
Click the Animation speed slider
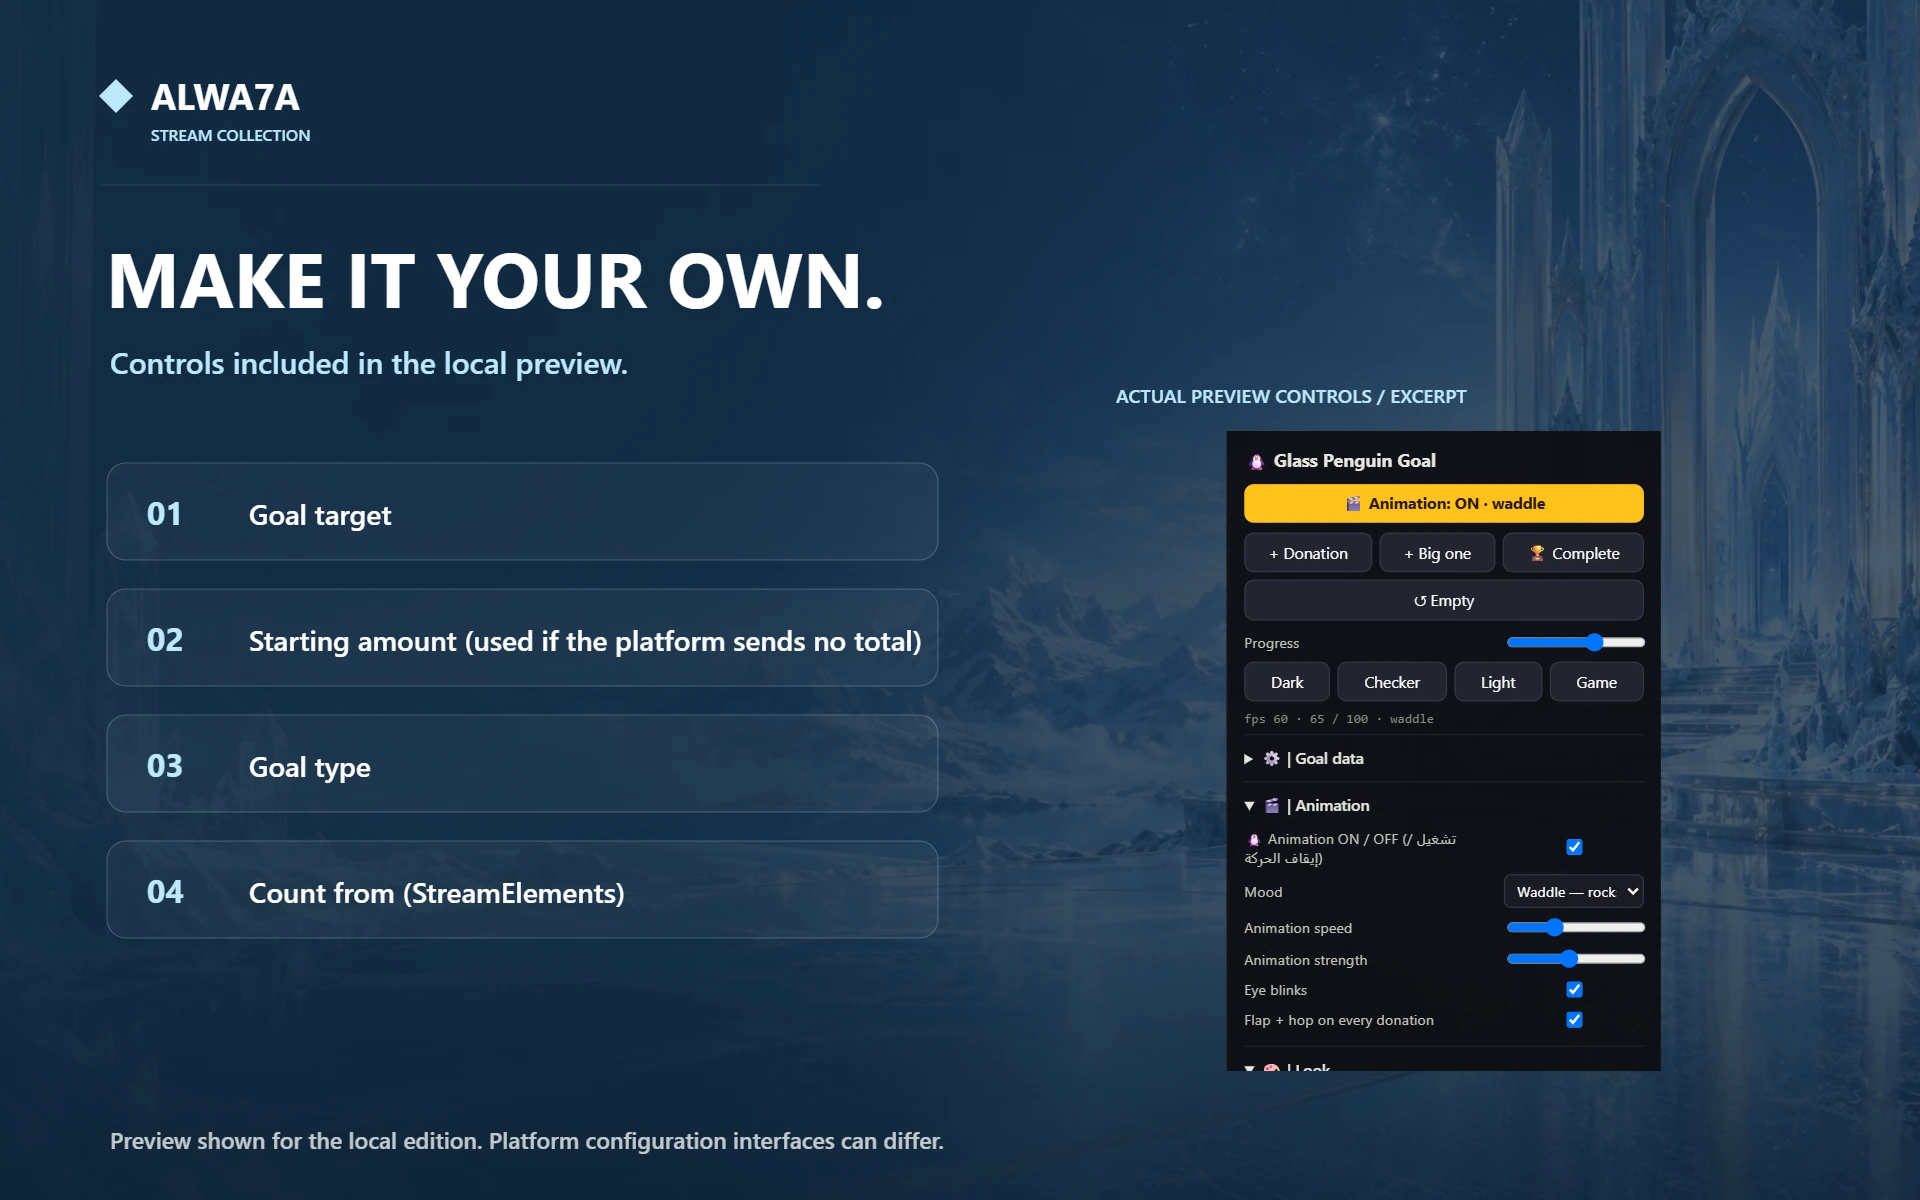(x=1575, y=928)
